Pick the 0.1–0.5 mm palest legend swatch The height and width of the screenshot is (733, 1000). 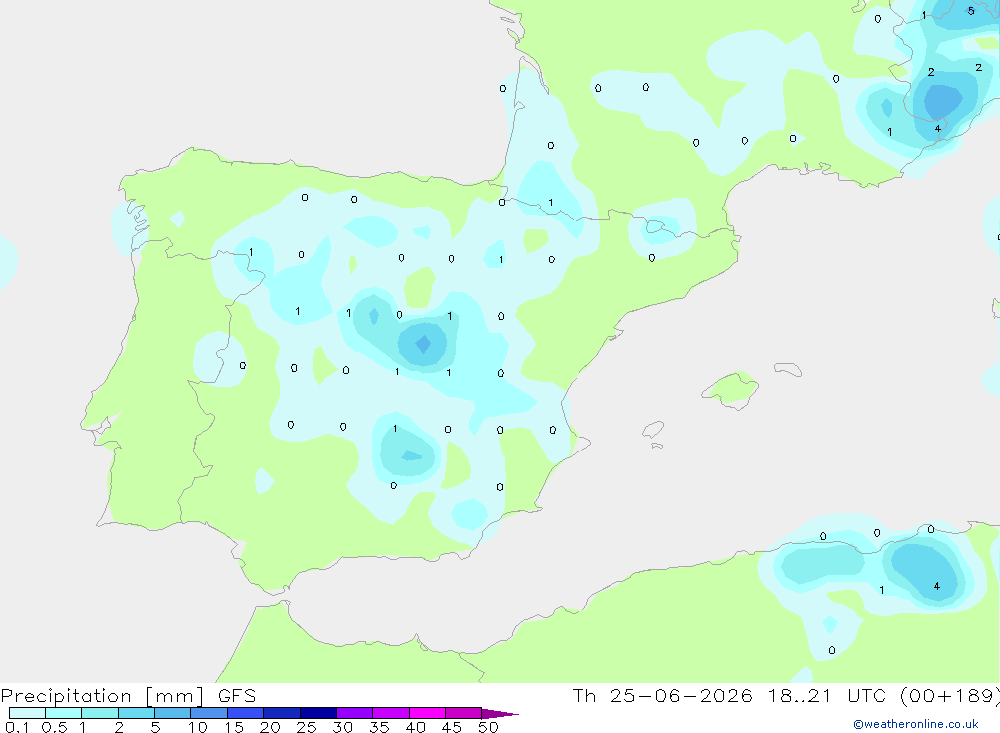tap(27, 713)
